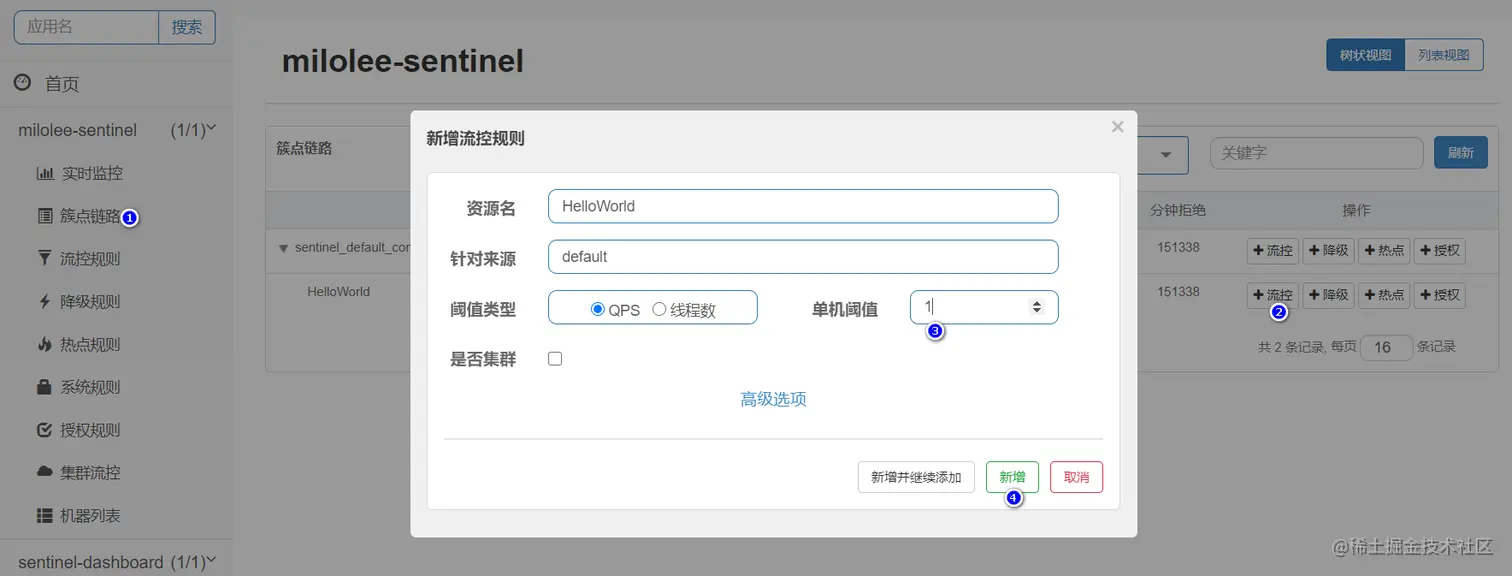Add 降级 for the HelloWorld row

[1328, 295]
